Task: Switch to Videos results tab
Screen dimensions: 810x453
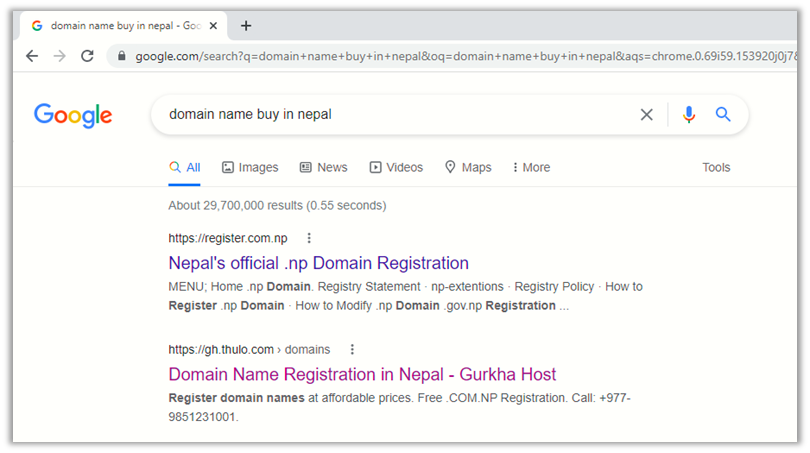Action: pos(396,167)
